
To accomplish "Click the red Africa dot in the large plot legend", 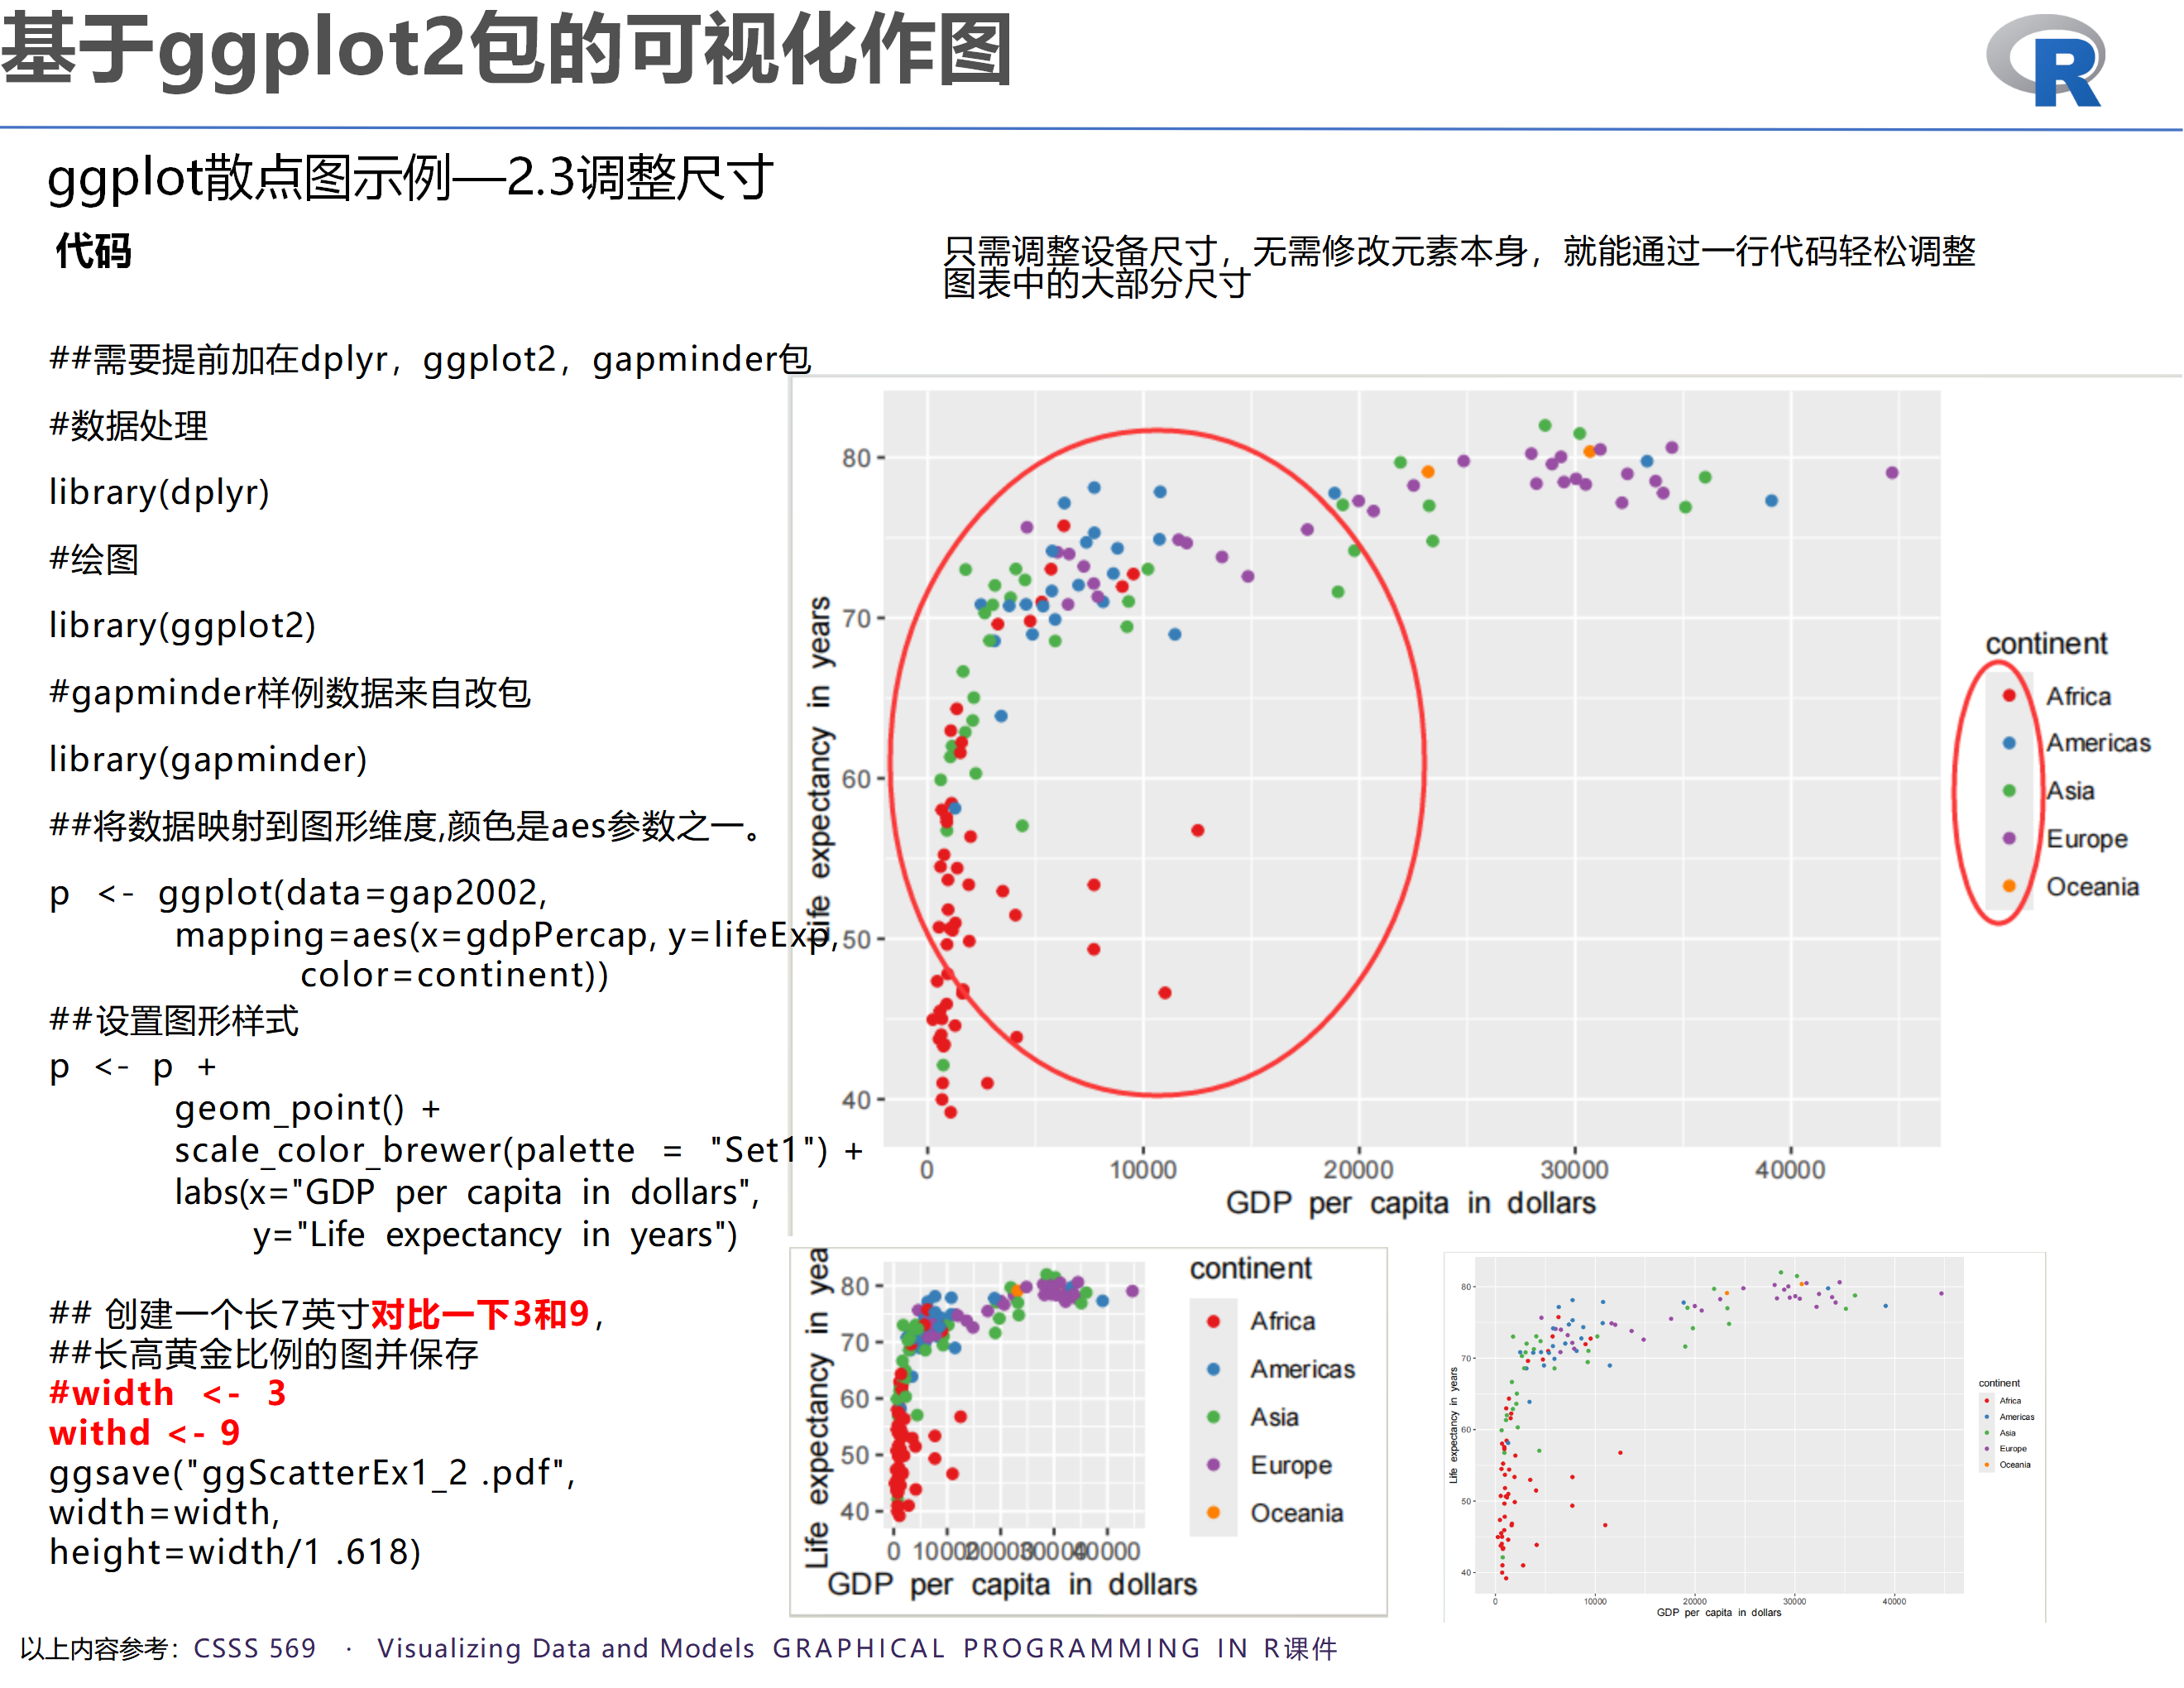I will [2009, 695].
